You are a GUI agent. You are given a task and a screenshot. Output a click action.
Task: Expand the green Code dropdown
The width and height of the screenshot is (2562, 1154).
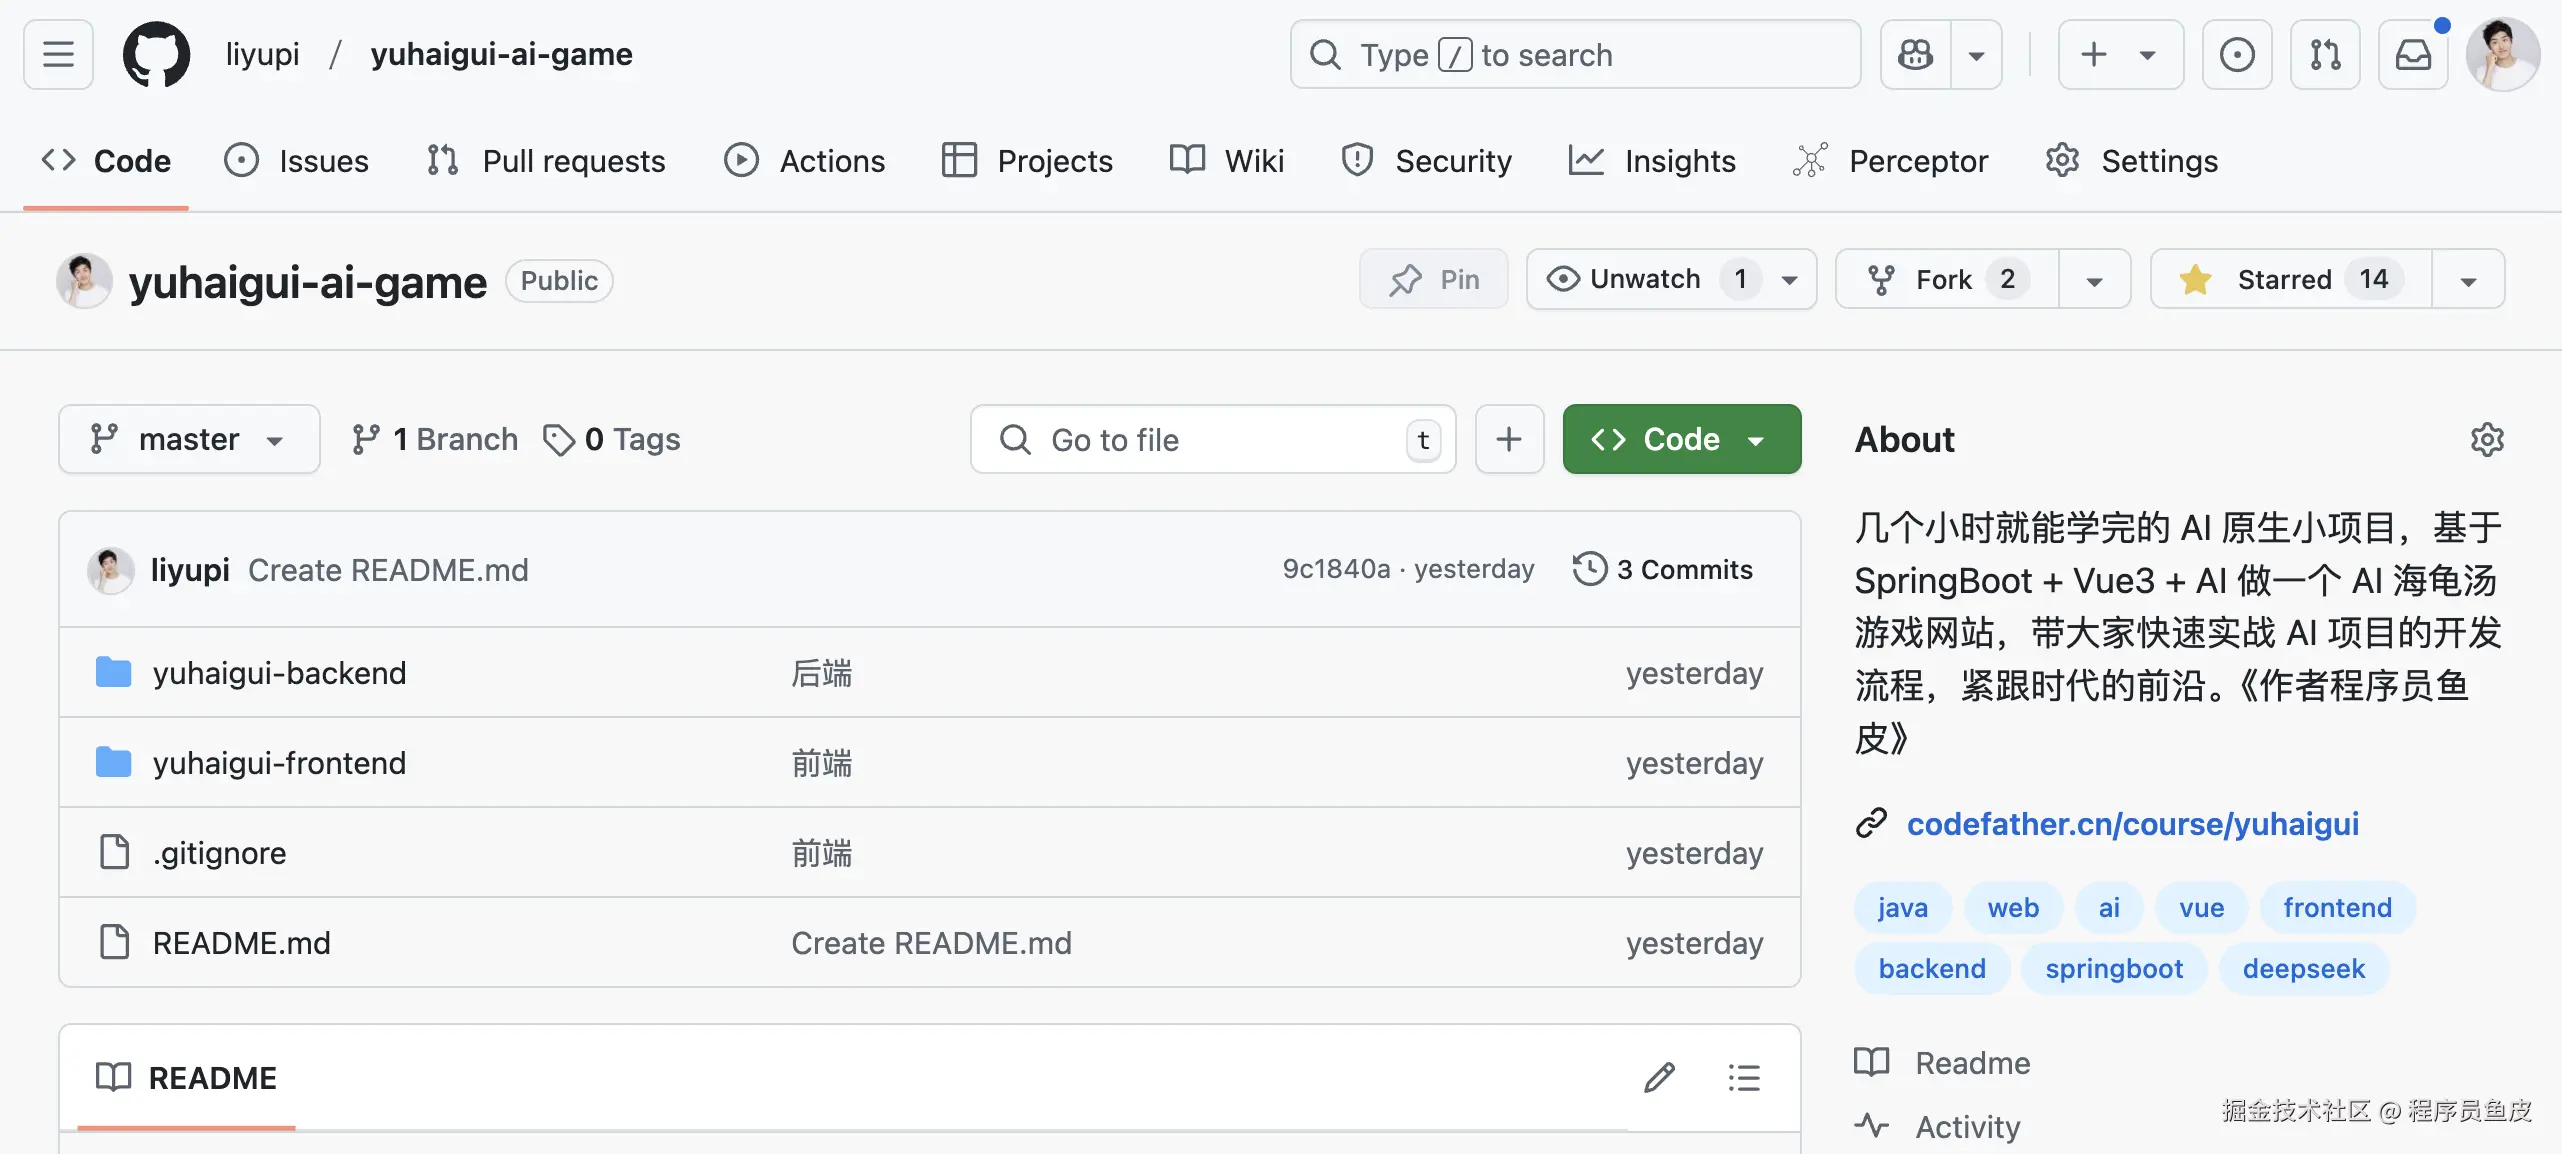click(x=1681, y=439)
